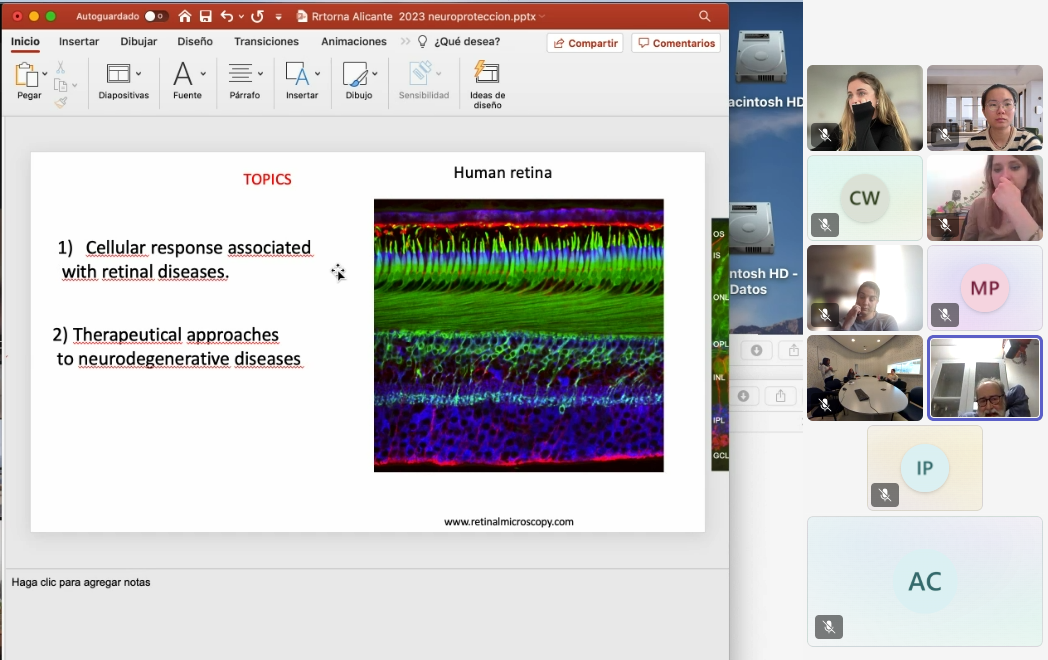Screen dimensions: 1048x660
Task: Open the Dibujo dropdown menu
Action: coord(375,74)
